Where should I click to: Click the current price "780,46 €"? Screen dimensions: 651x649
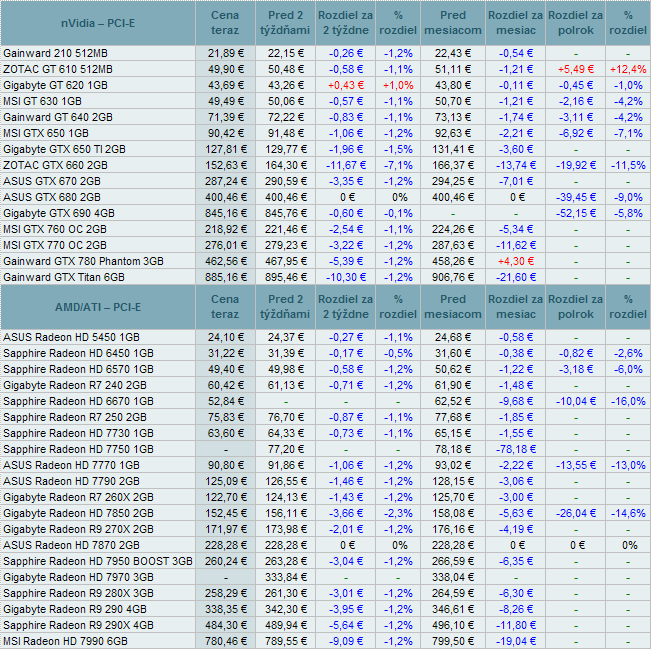(226, 642)
